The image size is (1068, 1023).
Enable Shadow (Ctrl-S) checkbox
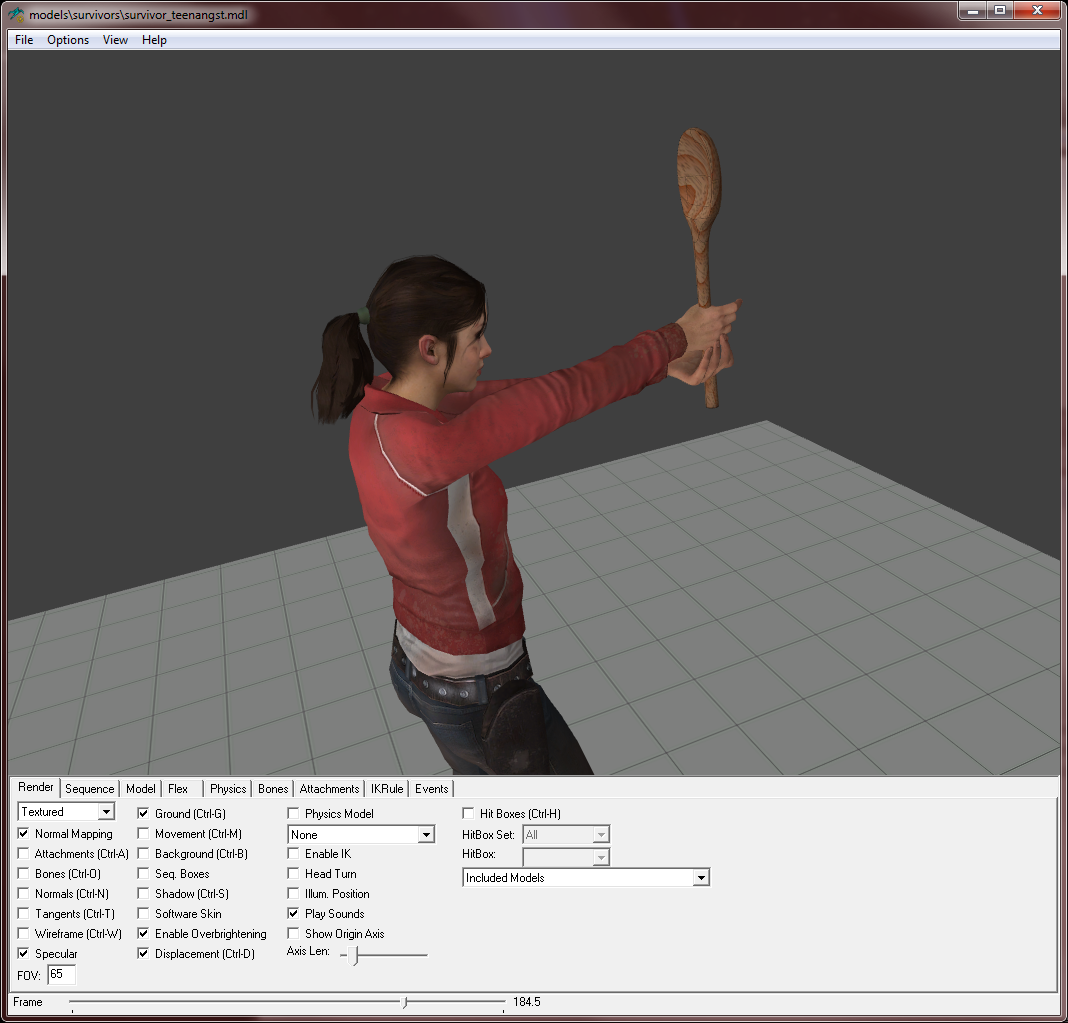point(143,894)
